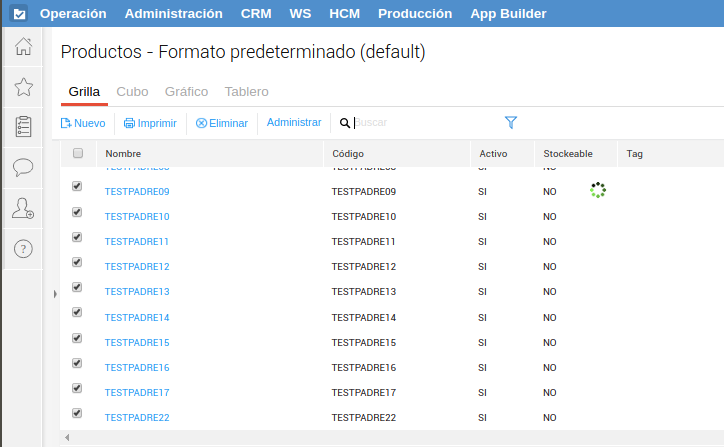Click the home icon in the sidebar
Viewport: 724px width, 447px height.
coord(22,46)
